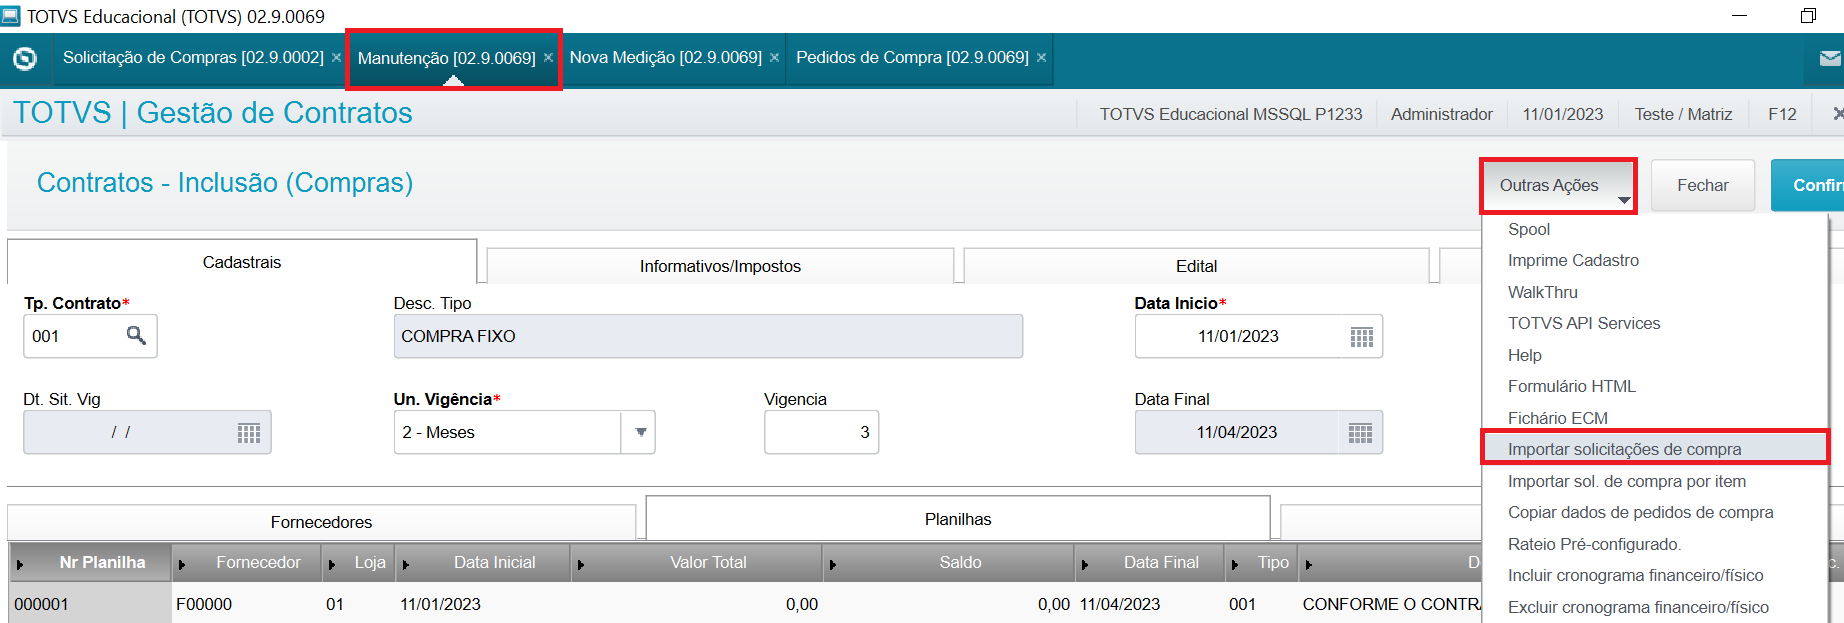Expand the Un. Vigência dropdown
Screen dimensions: 1844x623
pos(640,432)
